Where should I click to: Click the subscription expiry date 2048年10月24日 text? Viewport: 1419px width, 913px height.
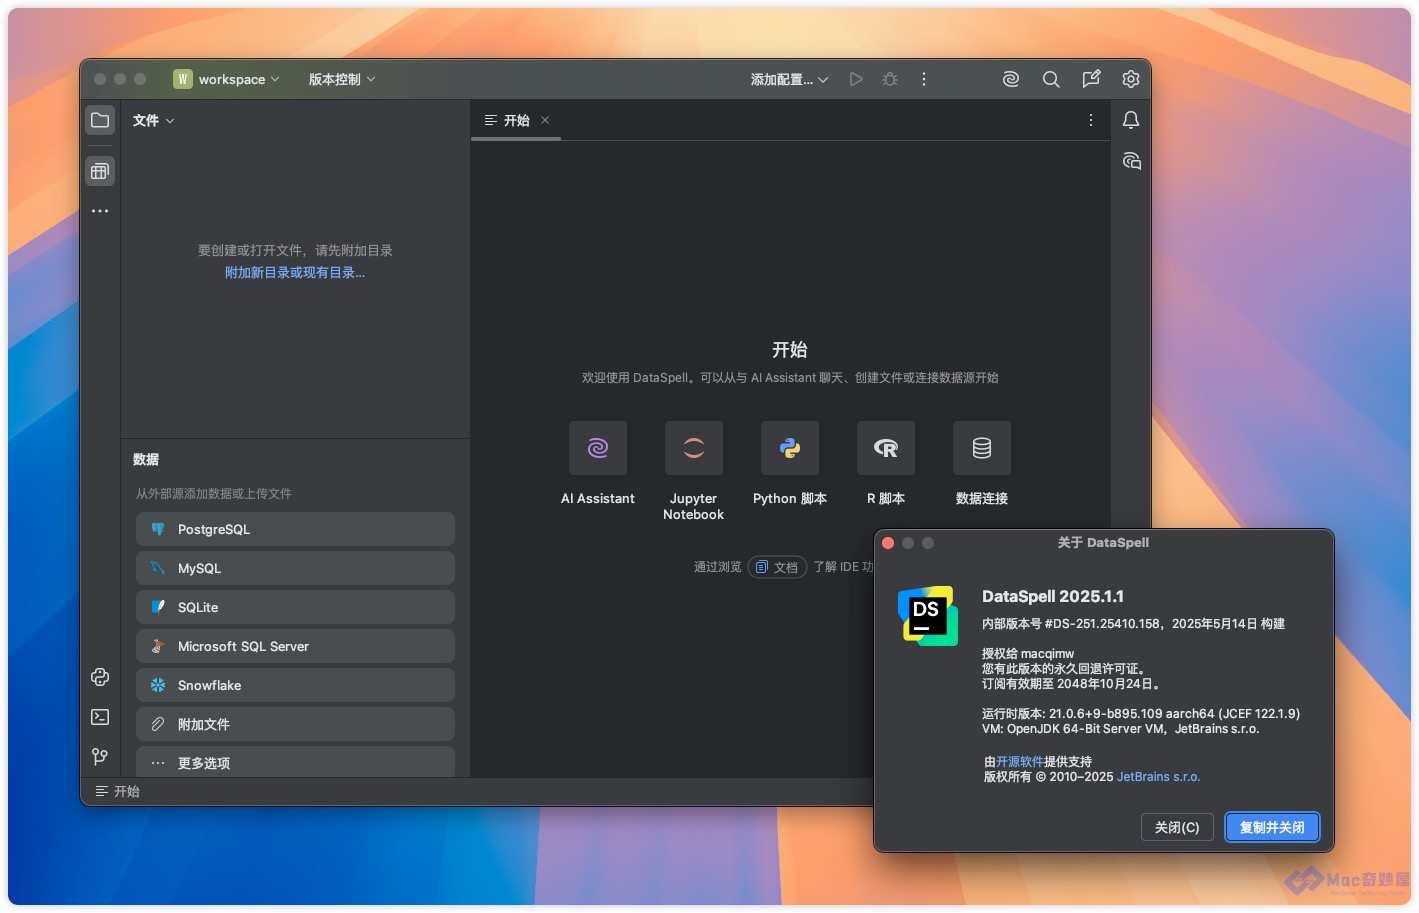(x=1105, y=684)
